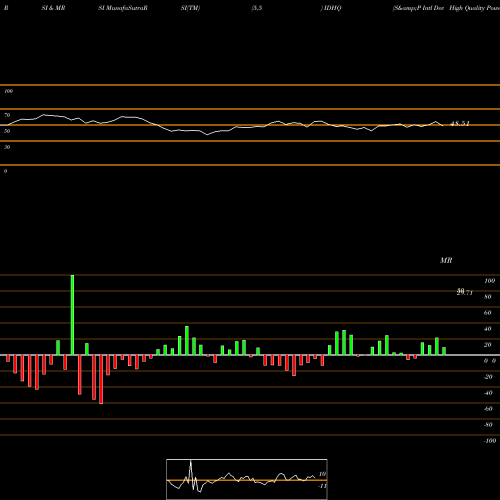500x500 pixels.
Task: Click the MR axis label -80
Action: (x=488, y=425)
